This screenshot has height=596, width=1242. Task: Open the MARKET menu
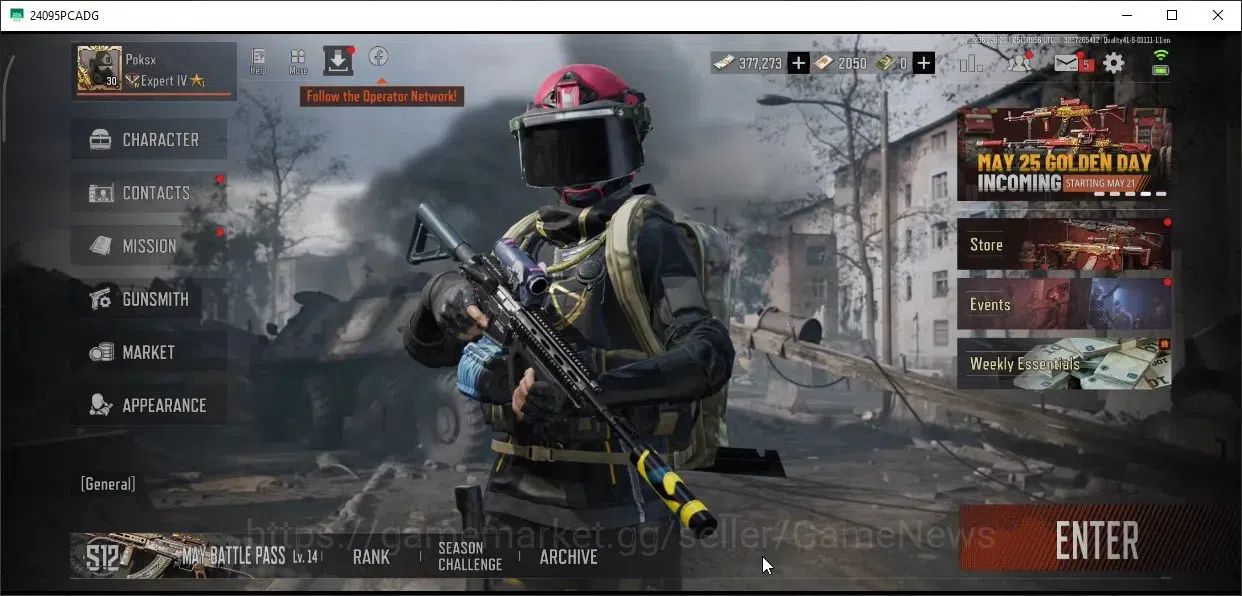point(148,351)
